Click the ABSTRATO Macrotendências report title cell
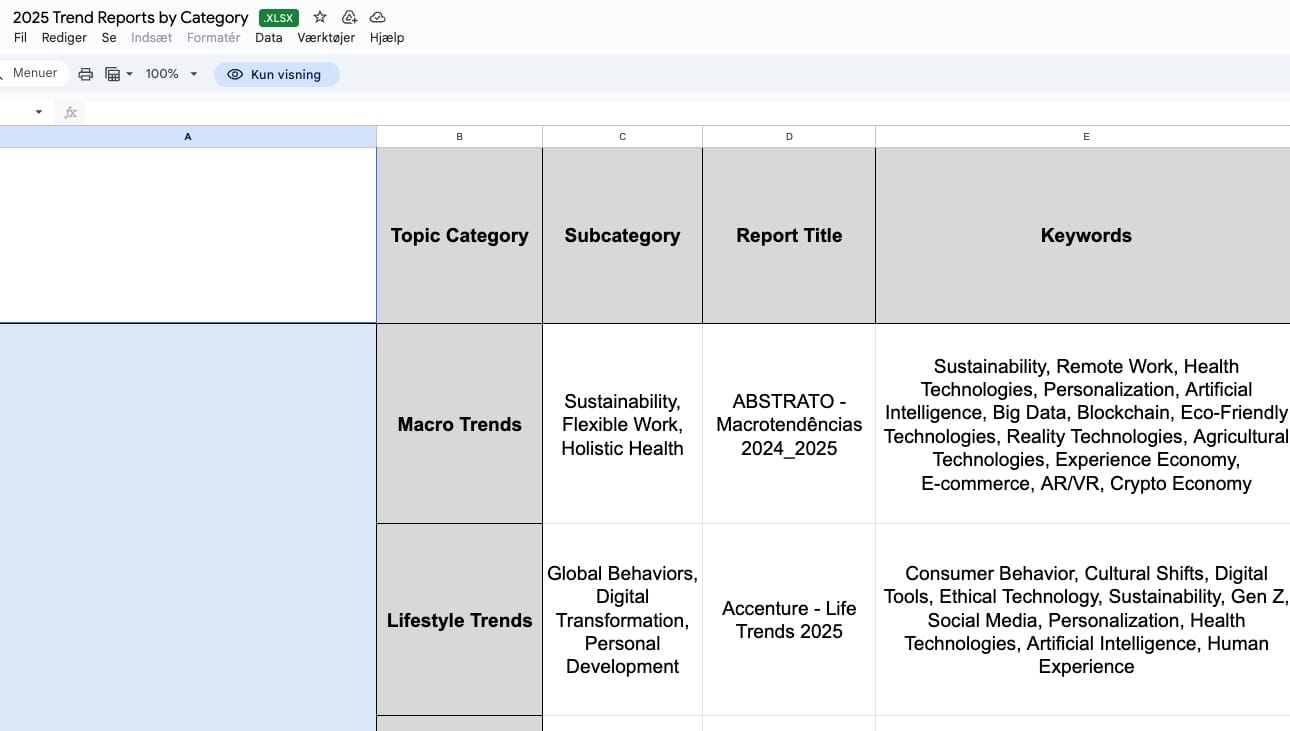The height and width of the screenshot is (731, 1290). tap(789, 424)
